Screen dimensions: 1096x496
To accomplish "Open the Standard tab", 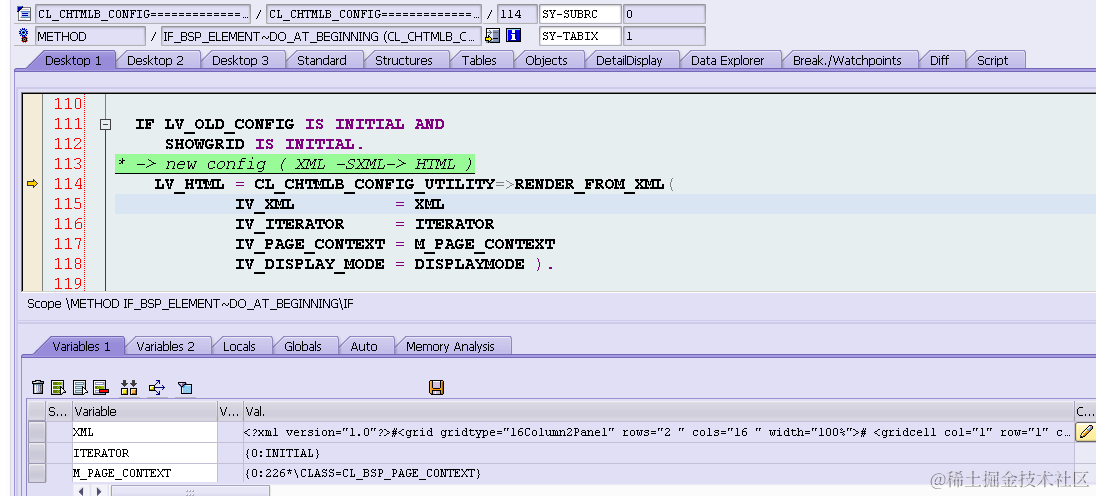I will [322, 61].
